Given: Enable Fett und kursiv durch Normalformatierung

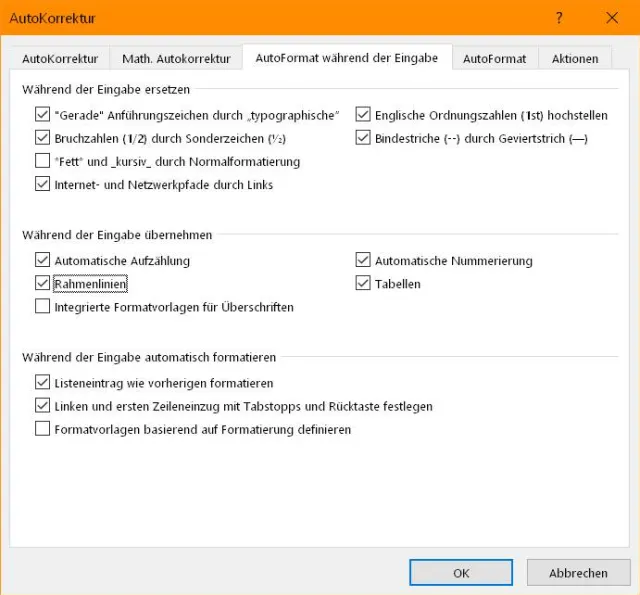Looking at the screenshot, I should [42, 161].
